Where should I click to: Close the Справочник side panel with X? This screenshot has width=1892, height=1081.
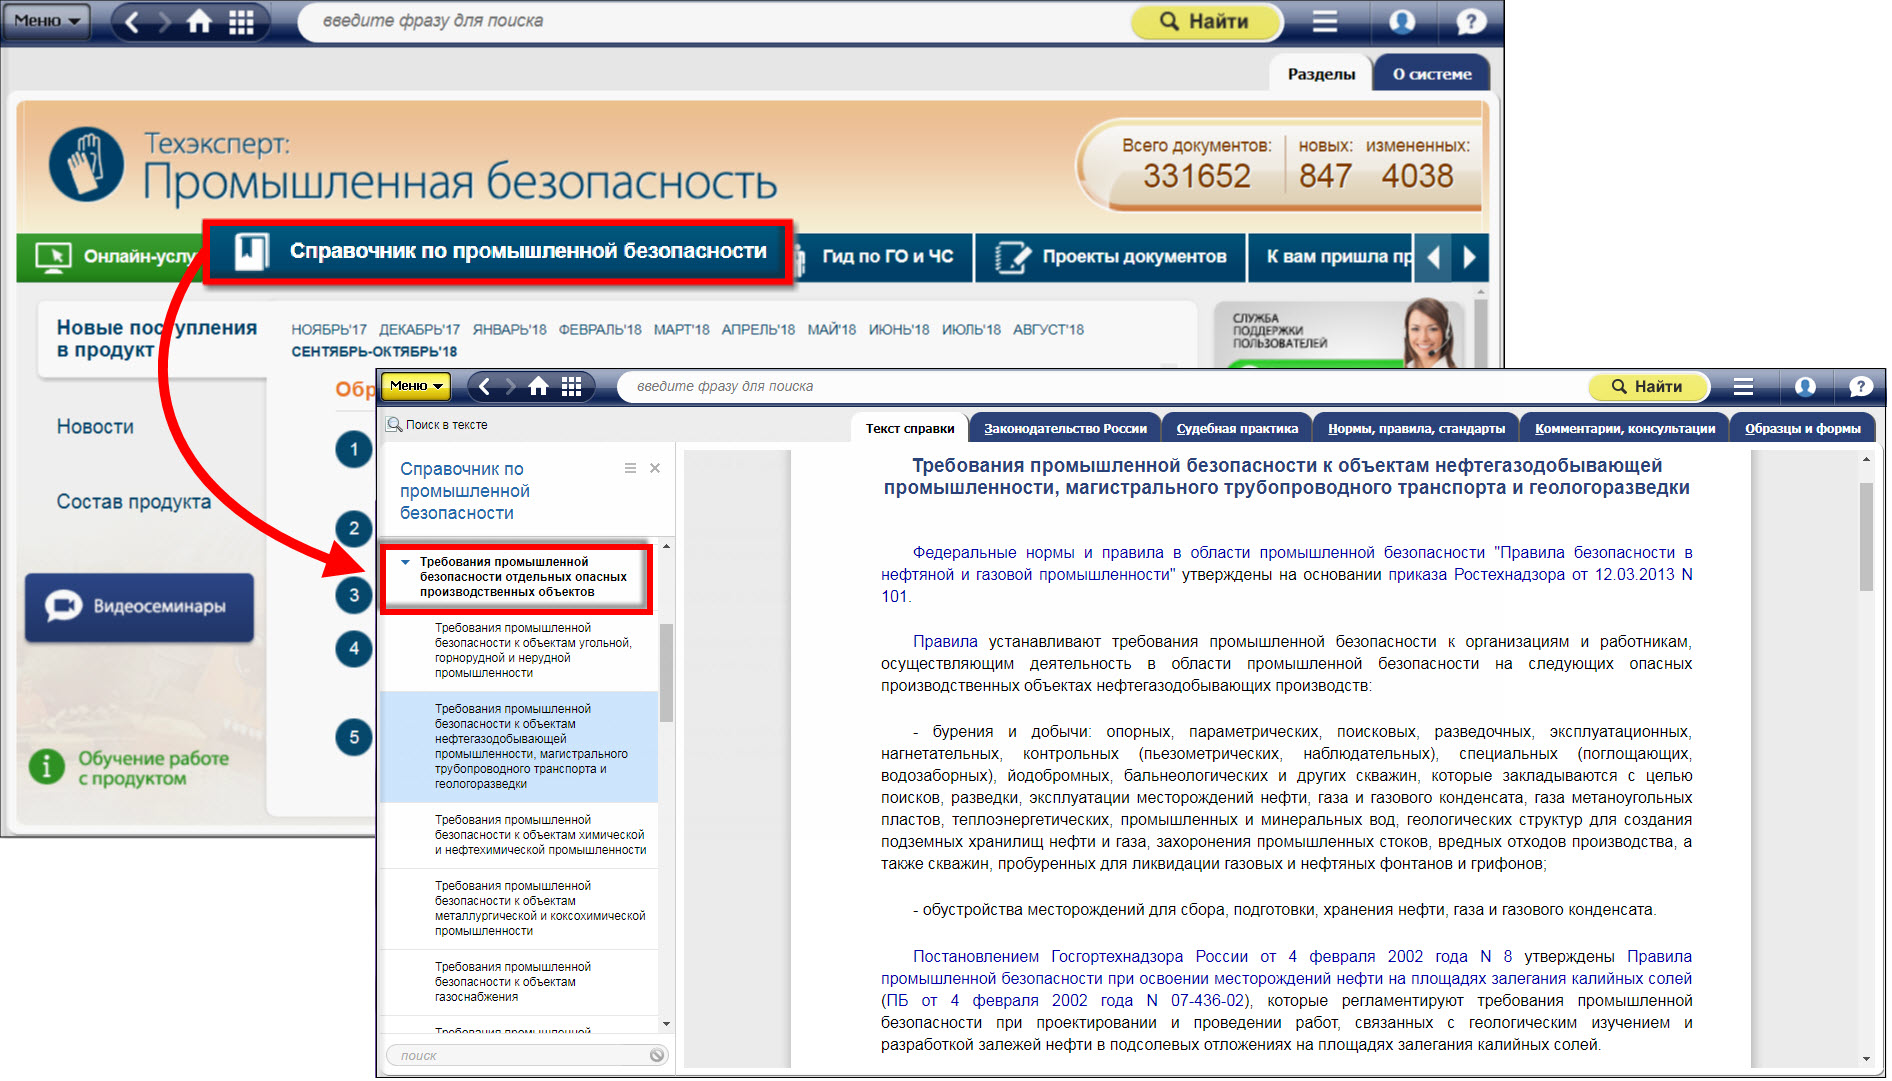click(x=655, y=468)
